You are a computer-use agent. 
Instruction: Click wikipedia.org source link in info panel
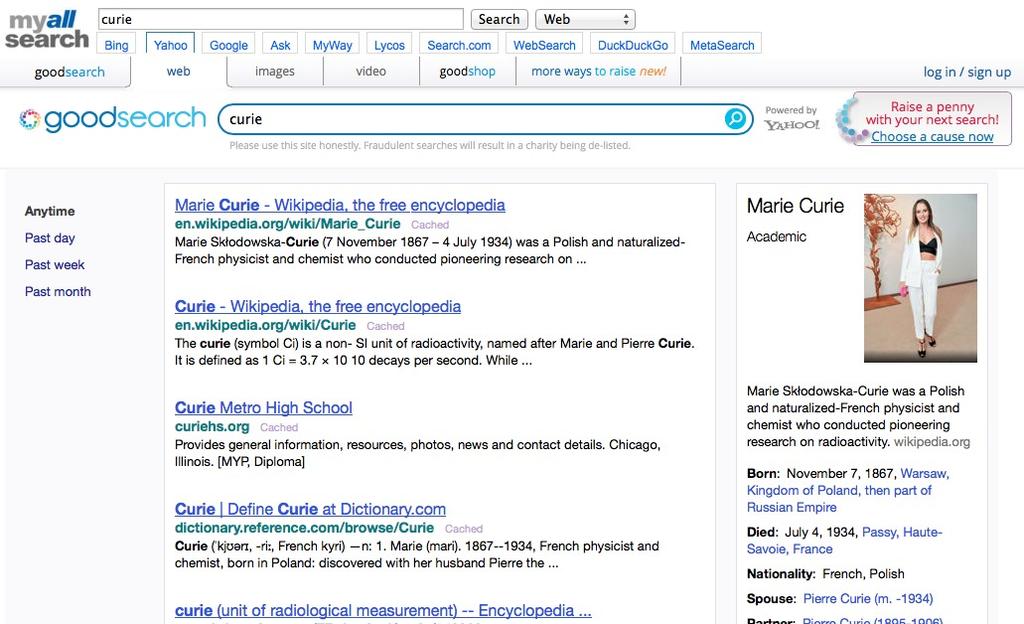(x=932, y=442)
